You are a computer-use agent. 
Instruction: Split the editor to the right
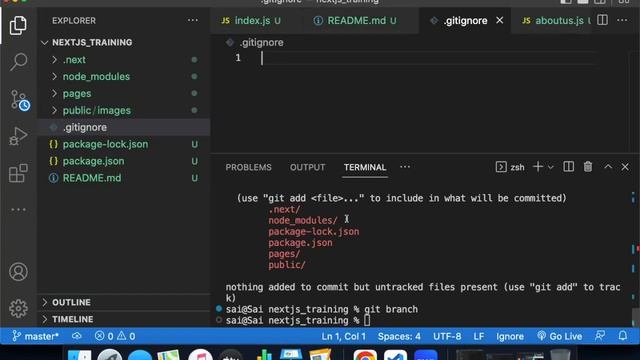tap(602, 20)
